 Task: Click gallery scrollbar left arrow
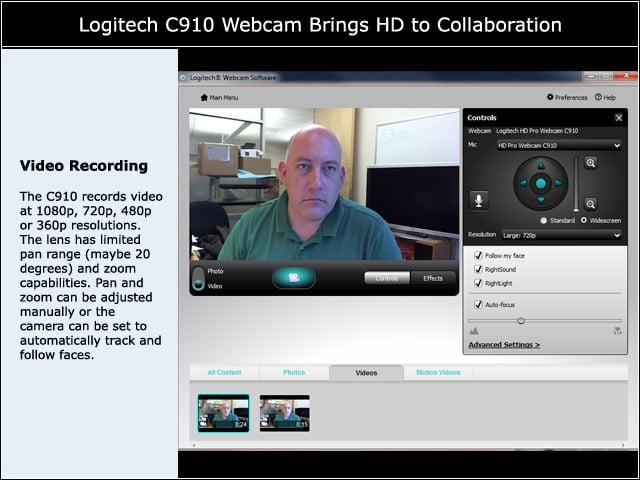pyautogui.click(x=193, y=445)
